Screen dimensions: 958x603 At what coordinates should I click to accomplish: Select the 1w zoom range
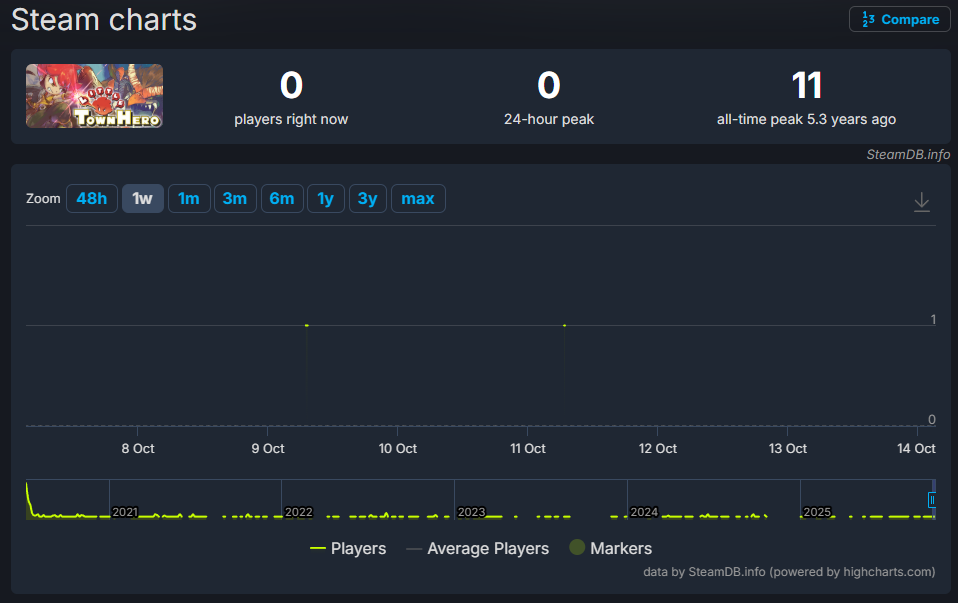pyautogui.click(x=142, y=199)
